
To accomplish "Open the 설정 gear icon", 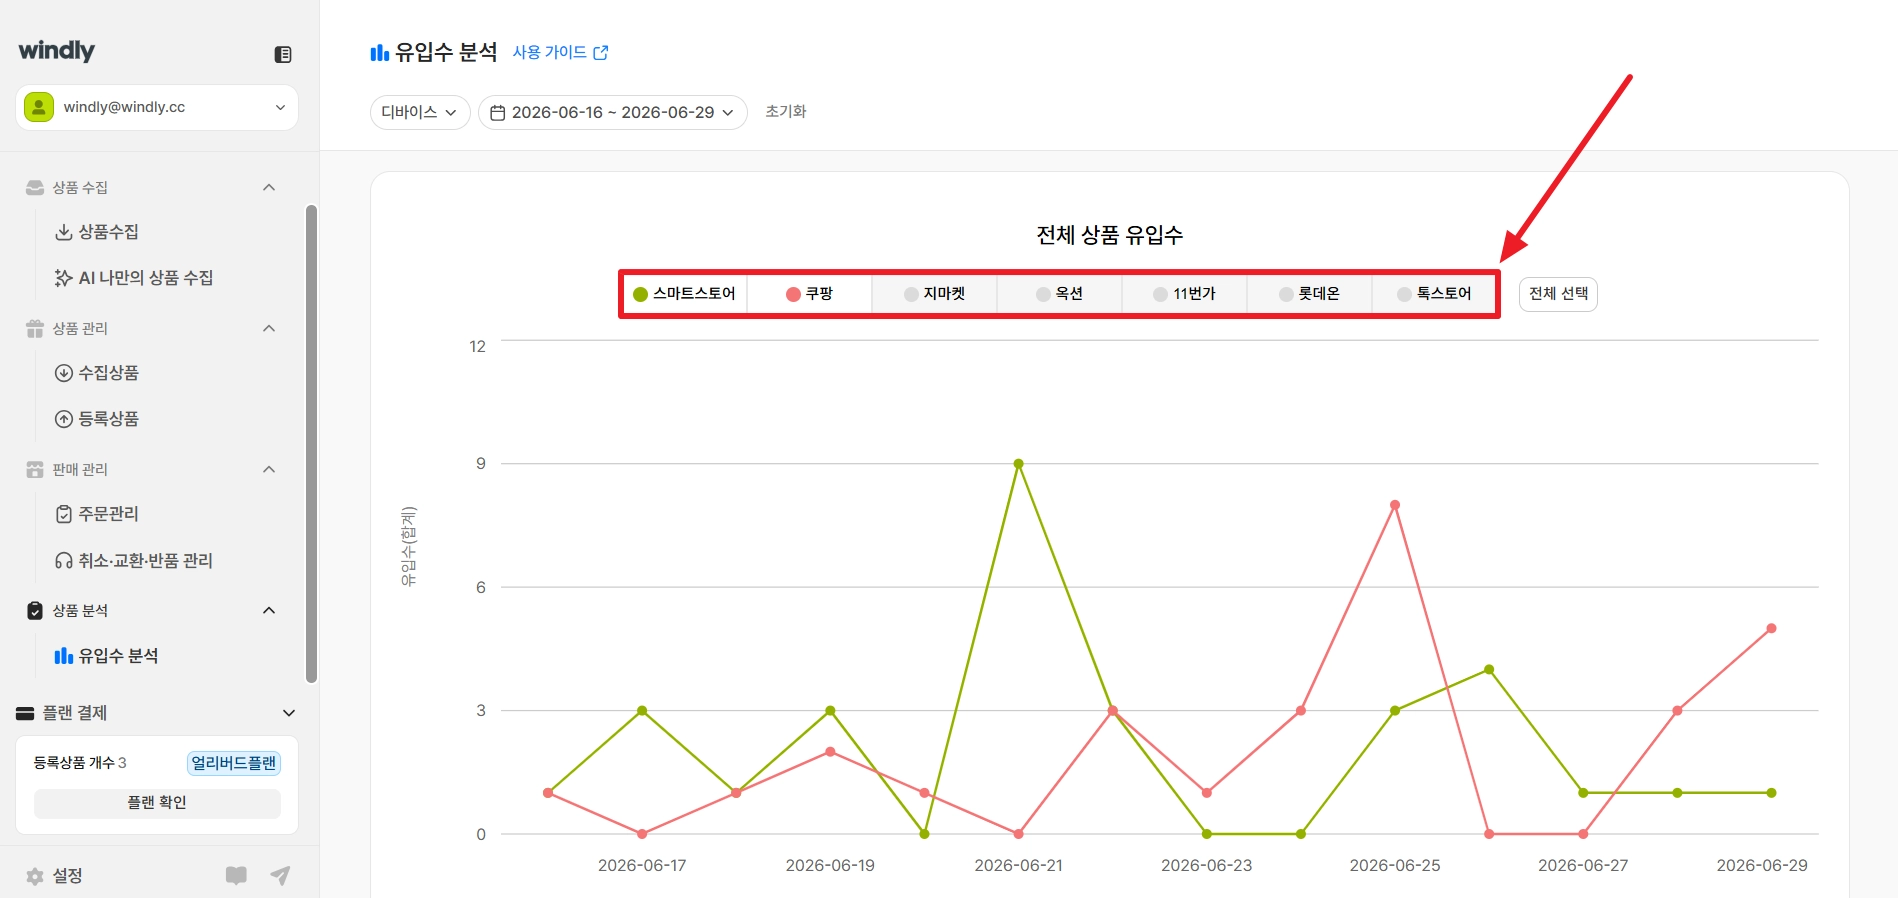I will coord(35,876).
